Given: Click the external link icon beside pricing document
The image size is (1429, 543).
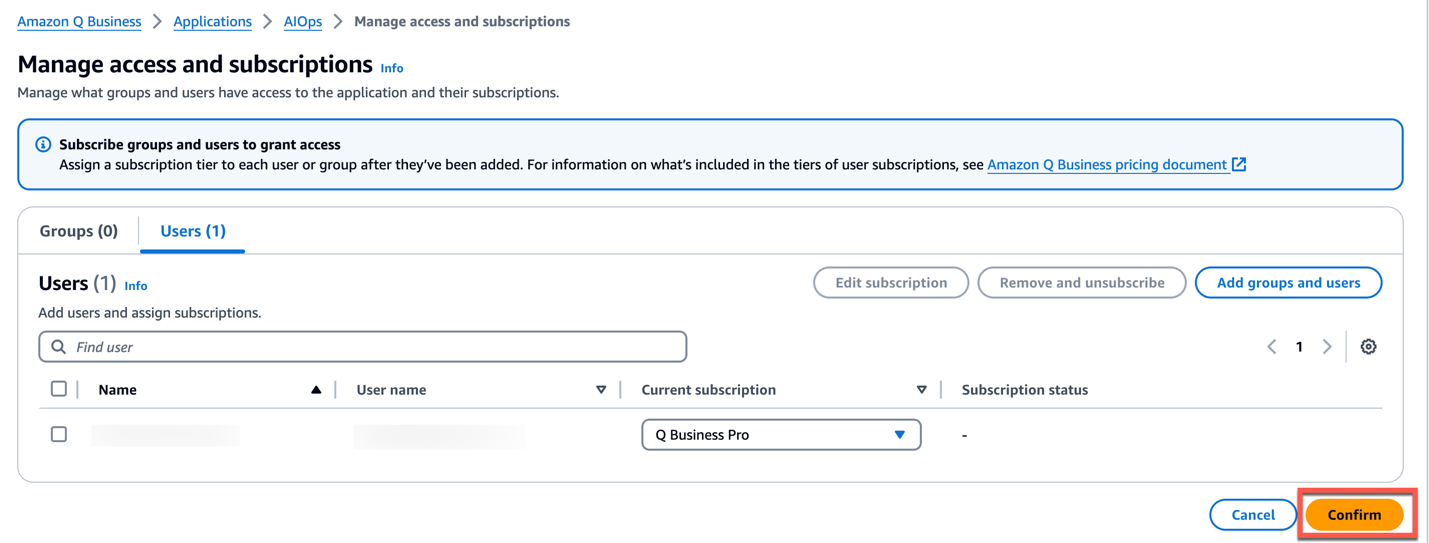Looking at the screenshot, I should (1239, 164).
